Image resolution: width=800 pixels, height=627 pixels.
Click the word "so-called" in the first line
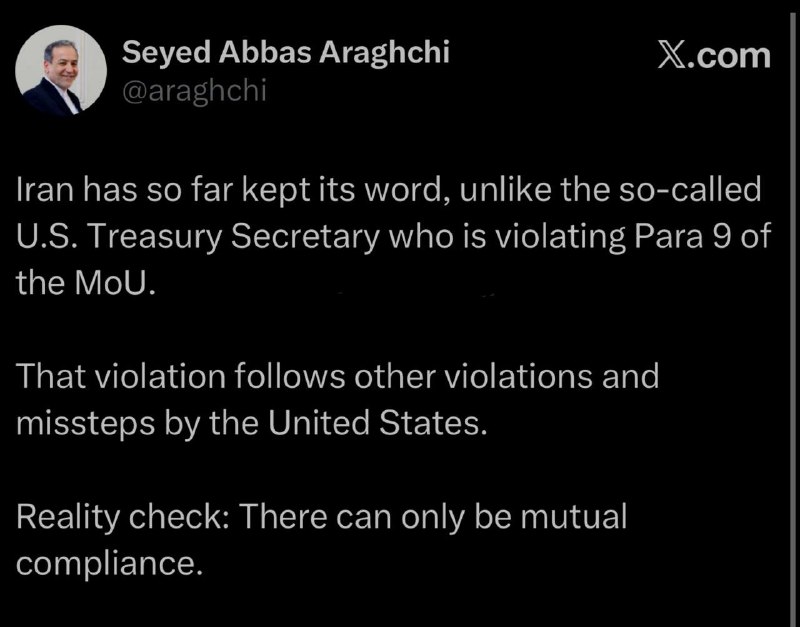pyautogui.click(x=689, y=190)
